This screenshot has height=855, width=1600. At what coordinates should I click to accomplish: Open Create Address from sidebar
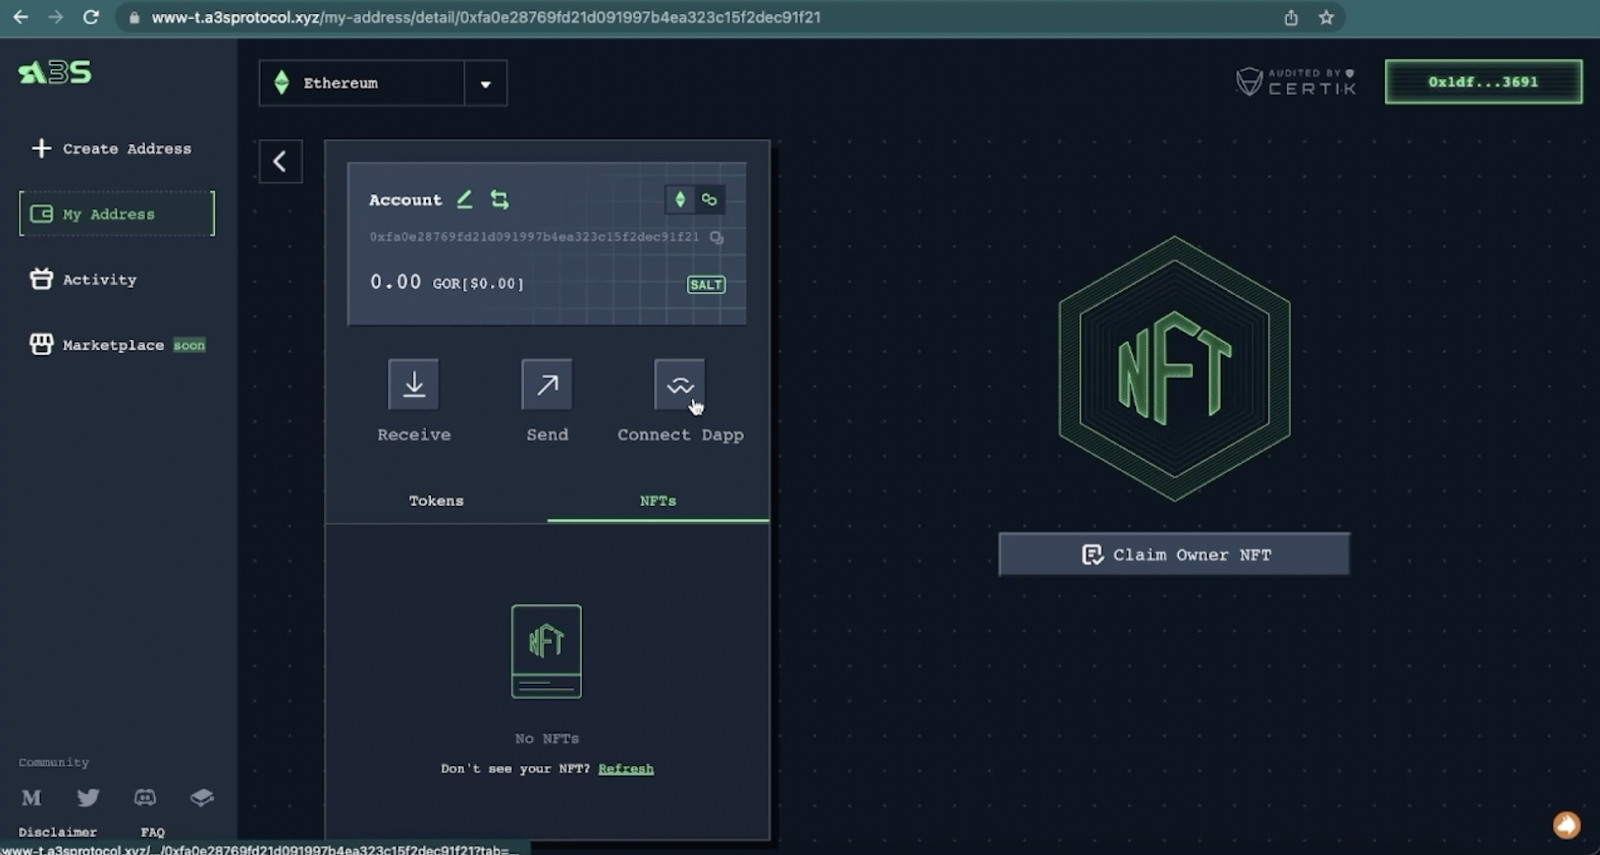(111, 148)
